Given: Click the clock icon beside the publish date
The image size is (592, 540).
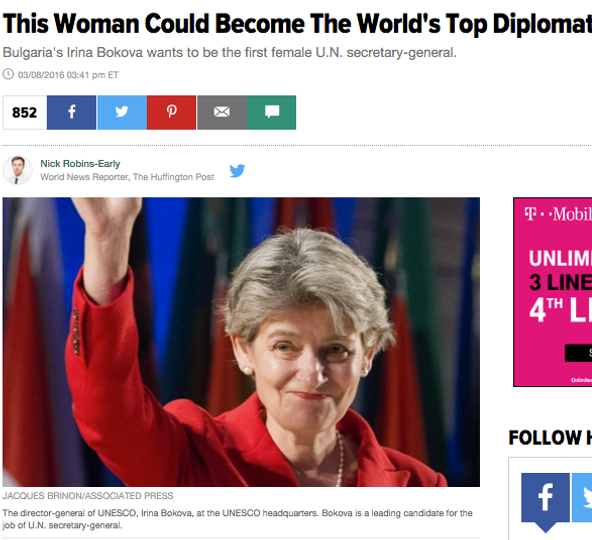Looking at the screenshot, I should [8, 74].
